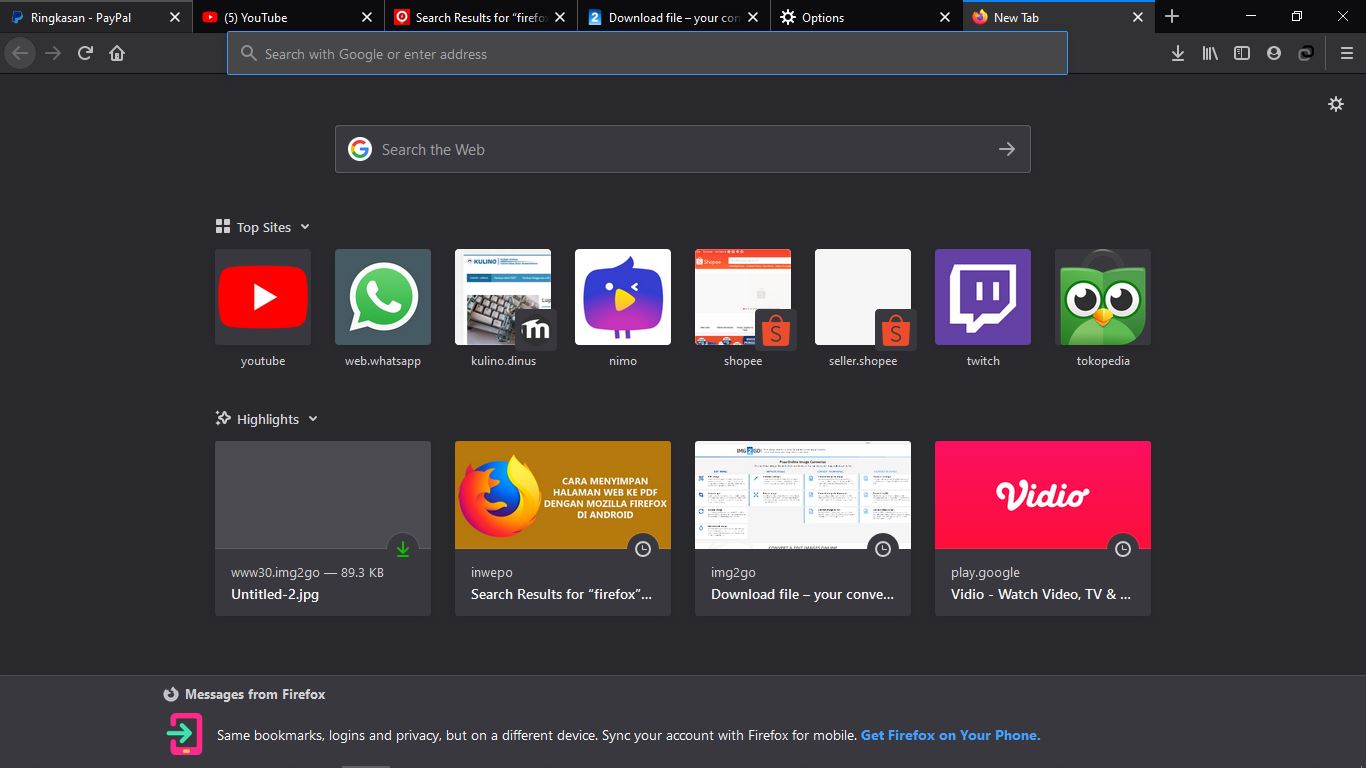Click the Messages from Firefox heading
Viewport: 1366px width, 768px height.
(255, 694)
